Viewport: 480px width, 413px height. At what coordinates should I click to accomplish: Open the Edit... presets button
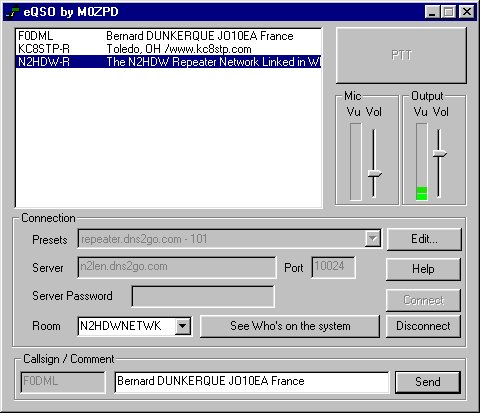(x=424, y=239)
